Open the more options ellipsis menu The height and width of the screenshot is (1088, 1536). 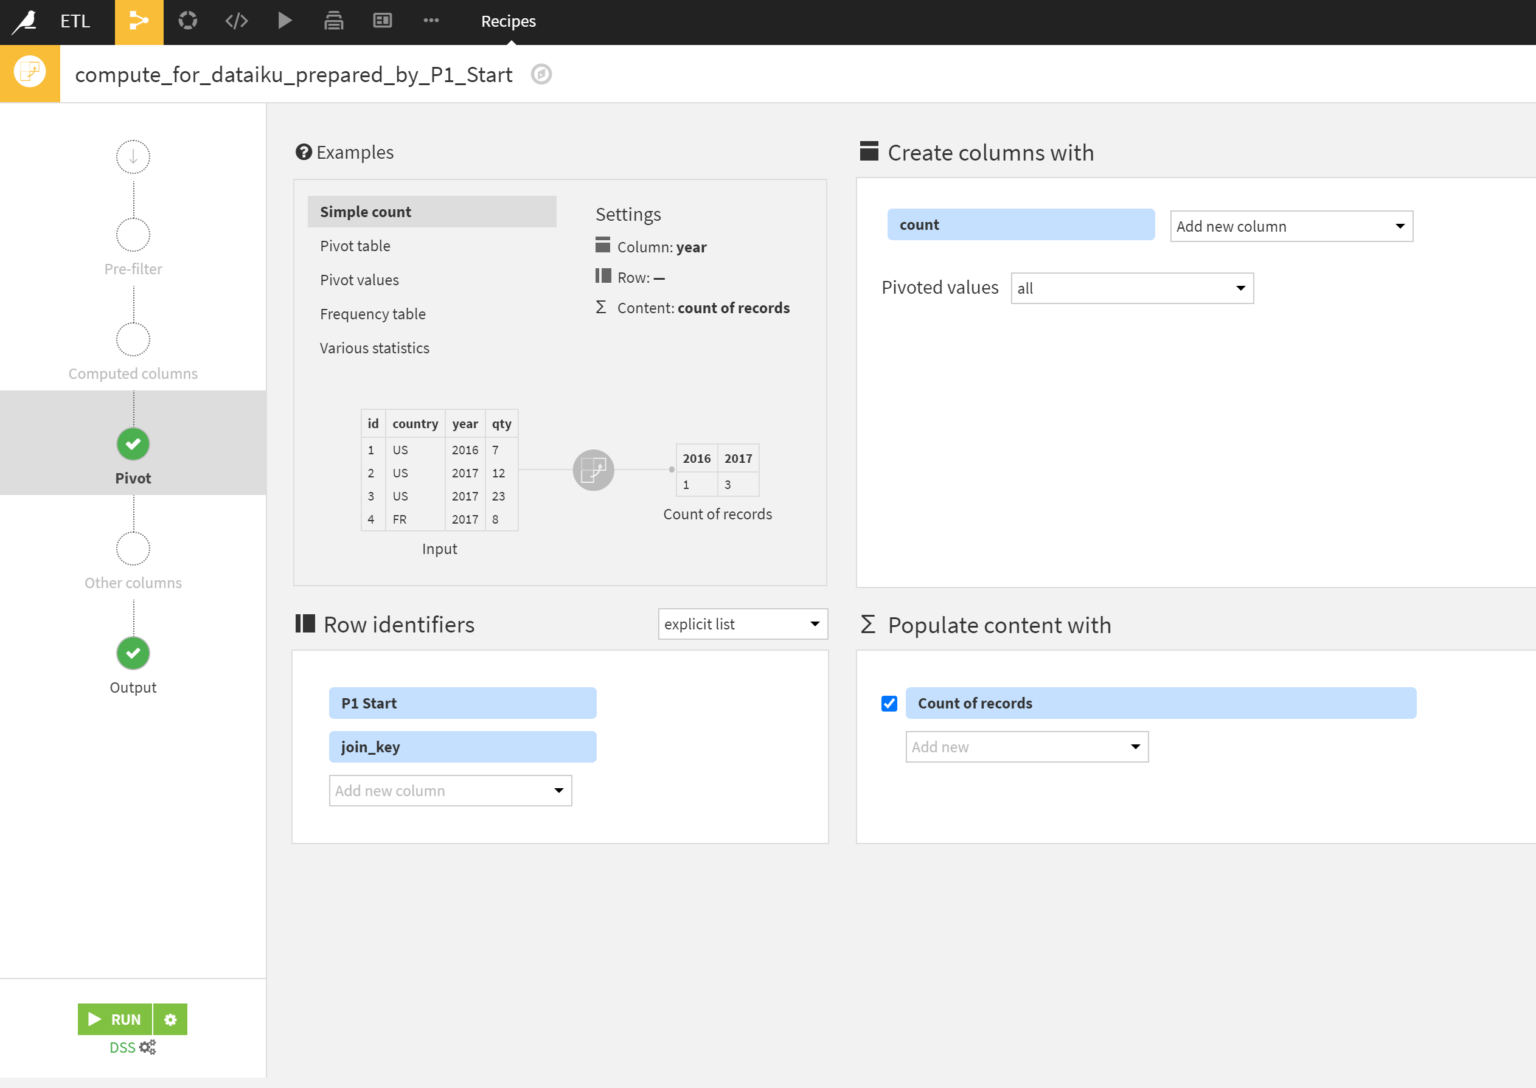pos(431,21)
